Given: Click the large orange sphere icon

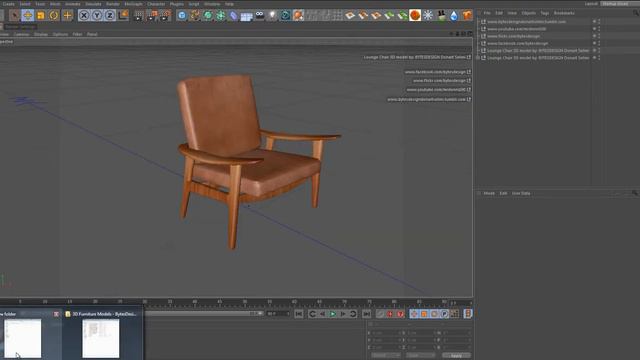Looking at the screenshot, I should click(x=415, y=16).
